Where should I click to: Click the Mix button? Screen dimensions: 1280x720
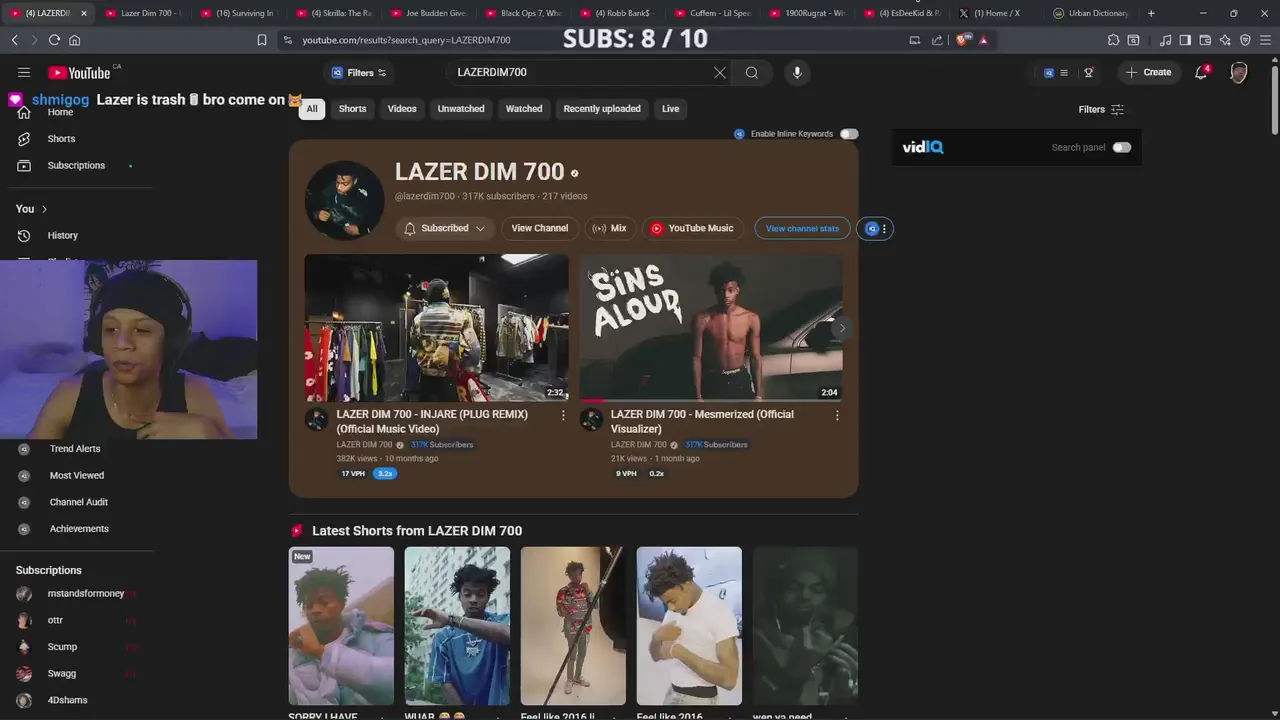609,229
